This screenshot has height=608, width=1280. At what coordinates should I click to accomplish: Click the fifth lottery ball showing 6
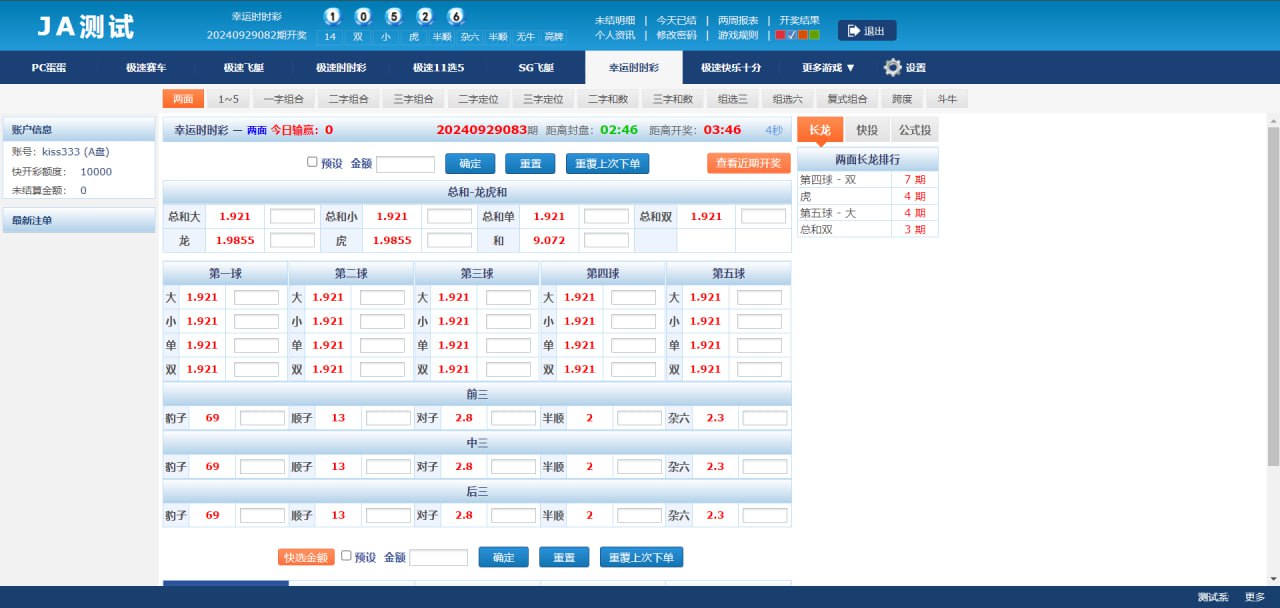pos(455,17)
